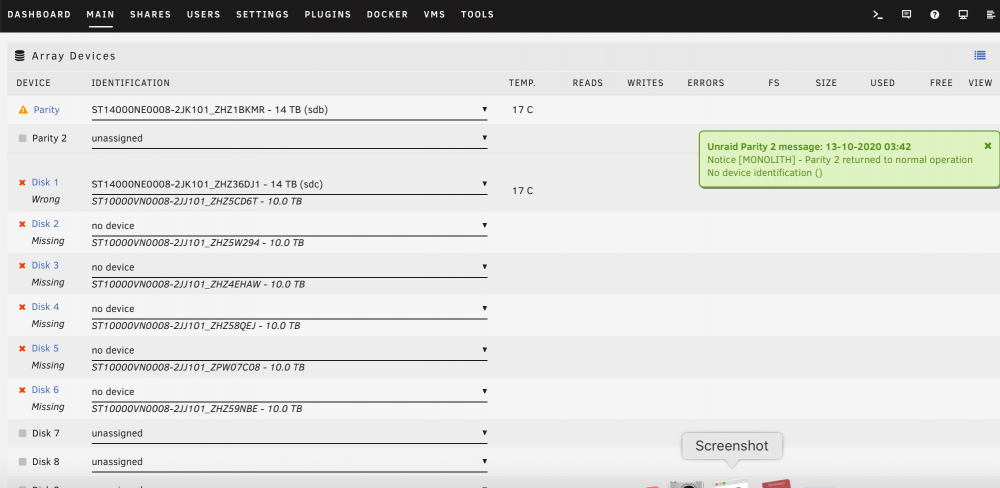Click the missing serial ZHZ5W294 text under Disk 2

[198, 243]
